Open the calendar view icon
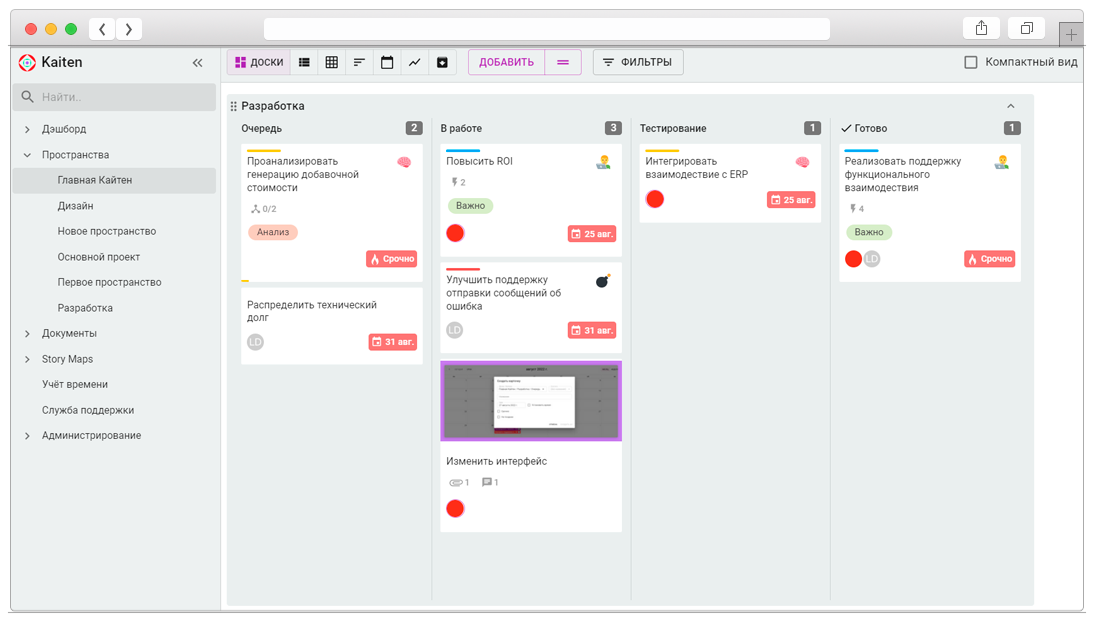 pyautogui.click(x=387, y=62)
